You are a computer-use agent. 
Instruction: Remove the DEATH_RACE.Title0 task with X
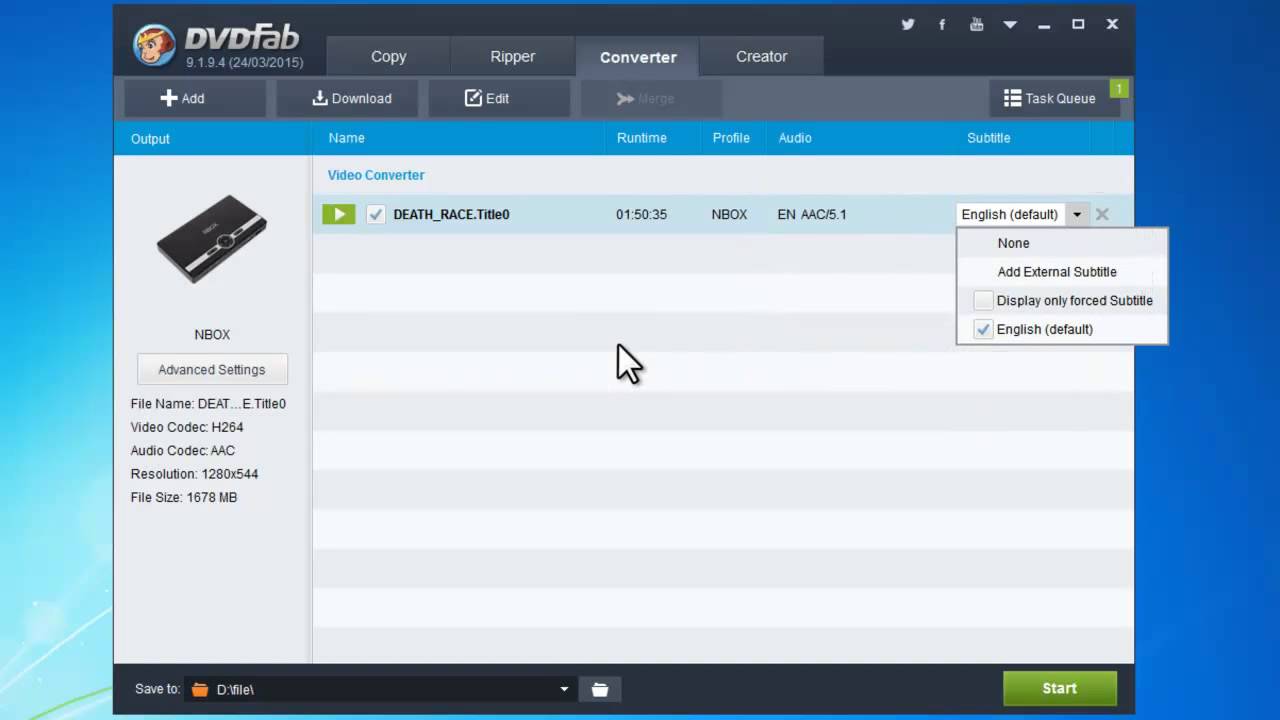(x=1102, y=214)
